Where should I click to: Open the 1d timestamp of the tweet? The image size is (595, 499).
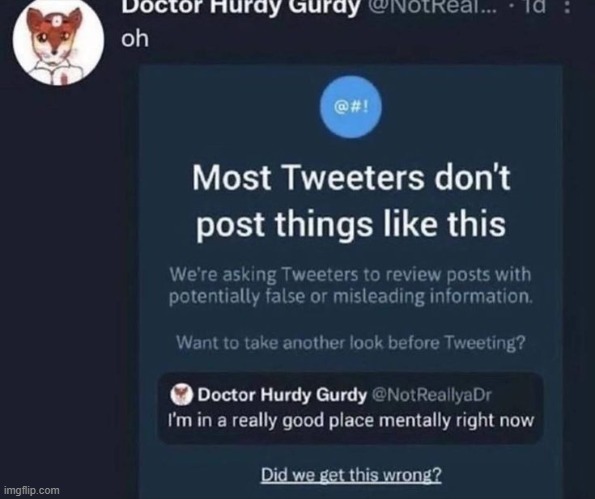[x=534, y=7]
